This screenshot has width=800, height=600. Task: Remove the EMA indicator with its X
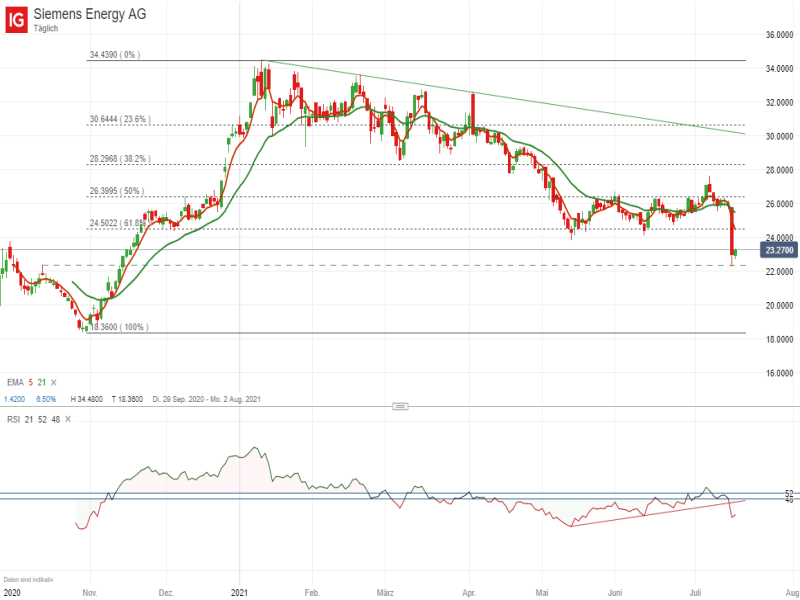[54, 383]
